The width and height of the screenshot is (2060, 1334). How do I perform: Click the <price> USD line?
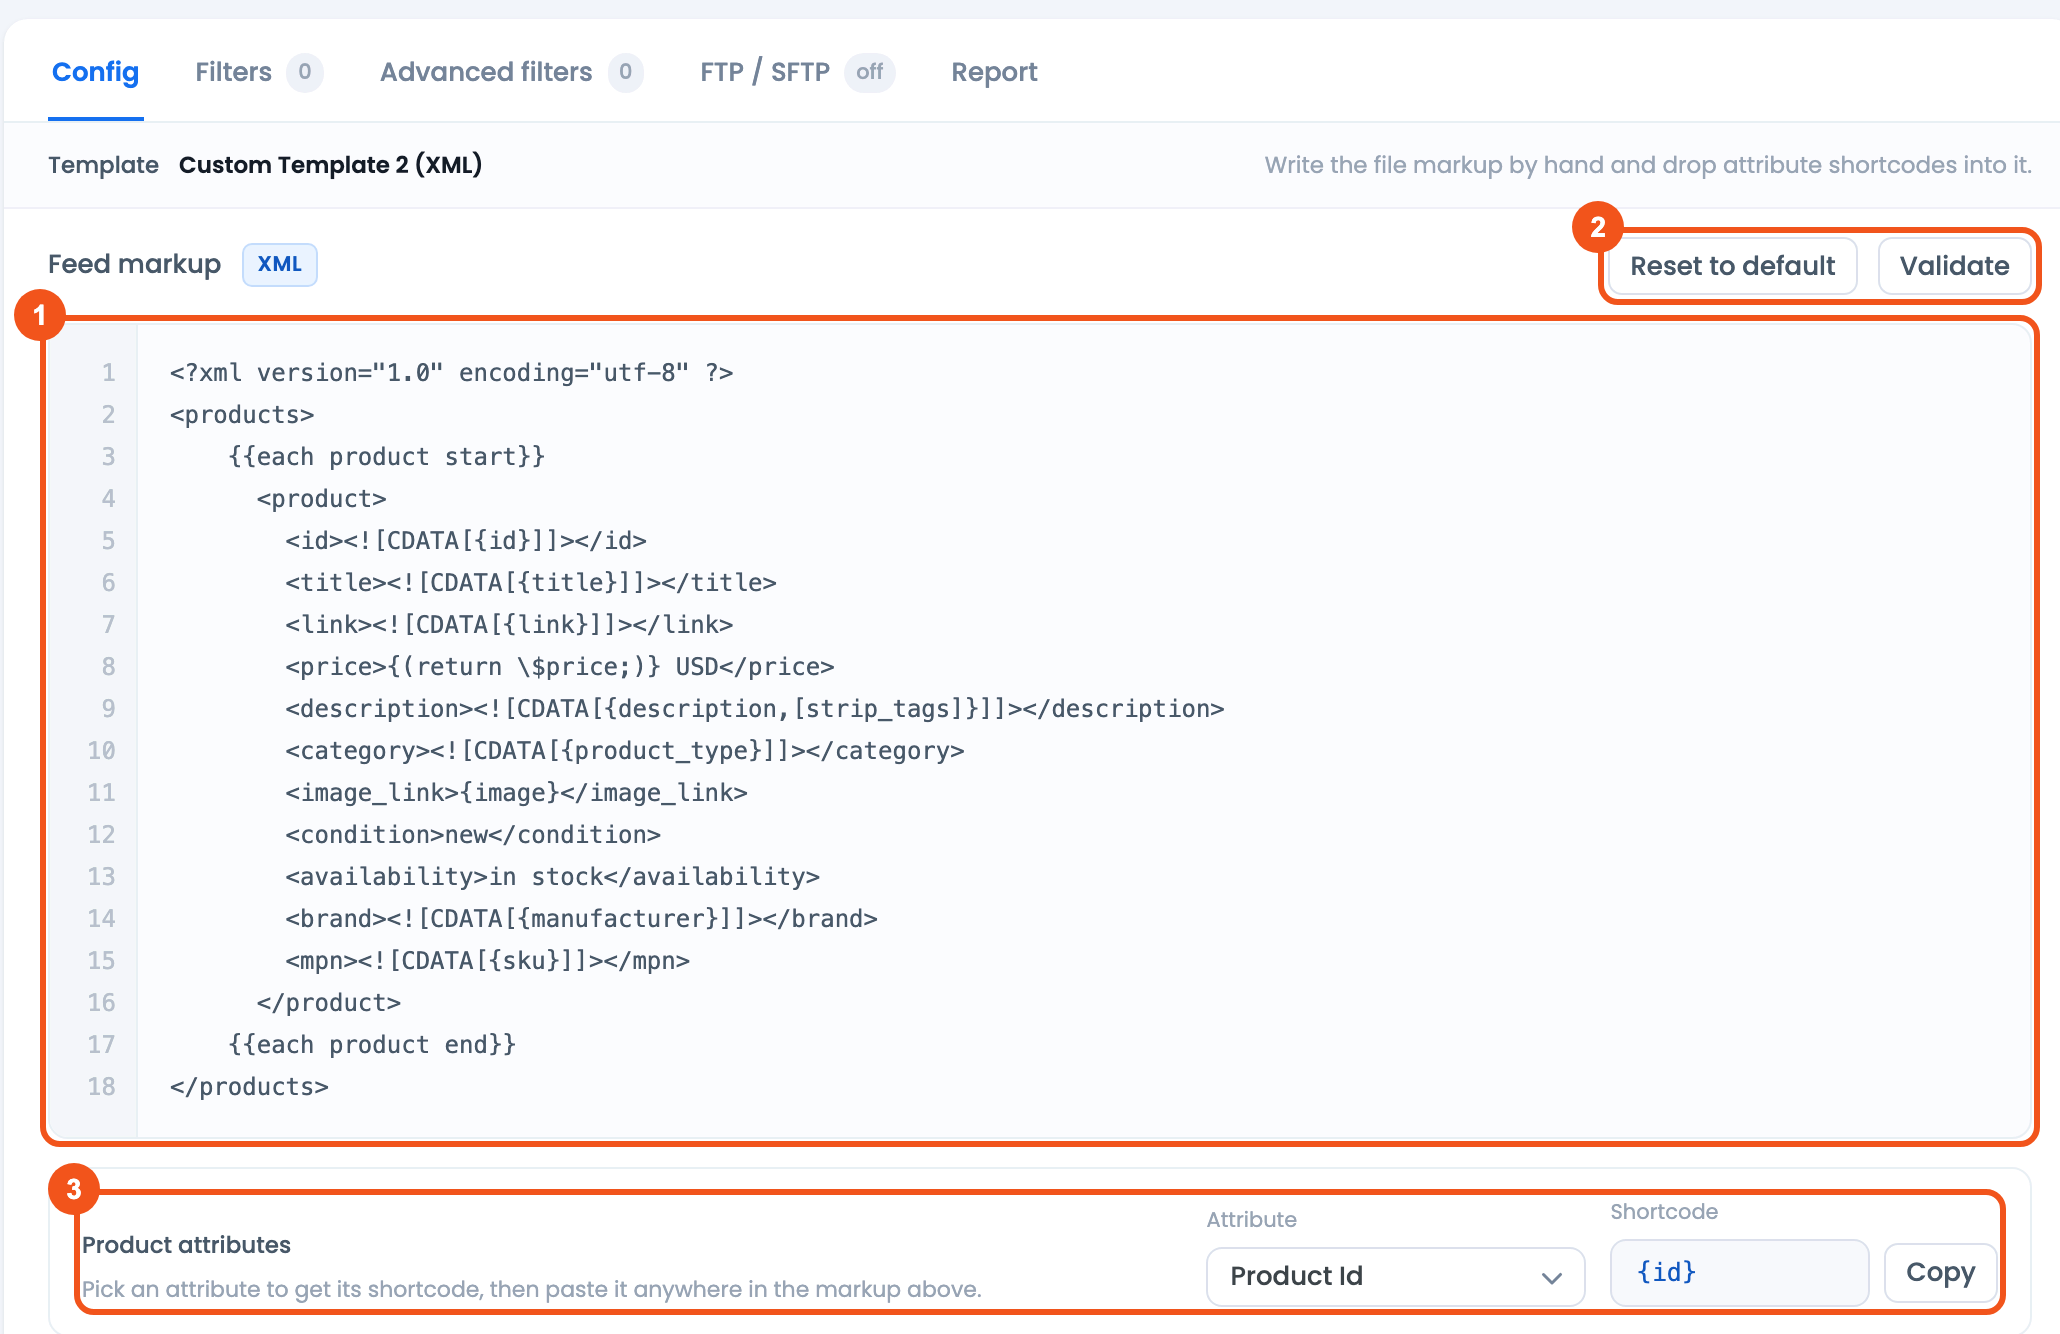(560, 667)
